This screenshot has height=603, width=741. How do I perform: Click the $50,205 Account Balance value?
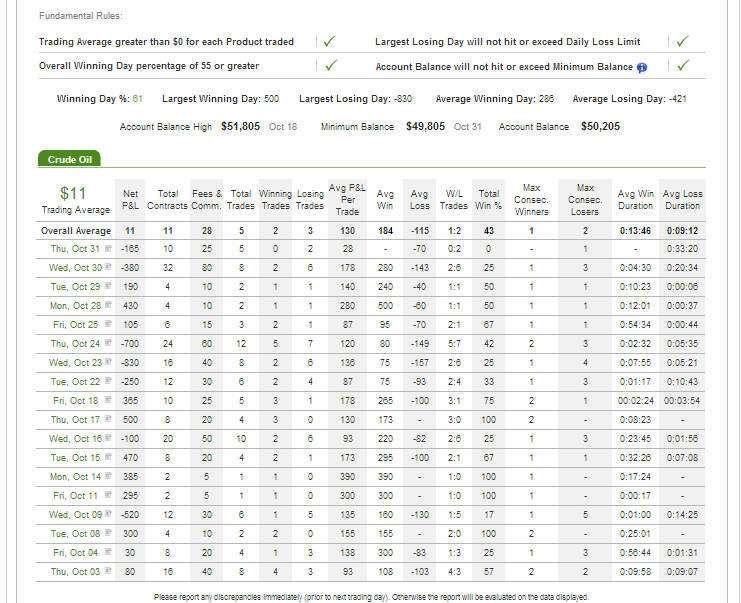pos(600,127)
